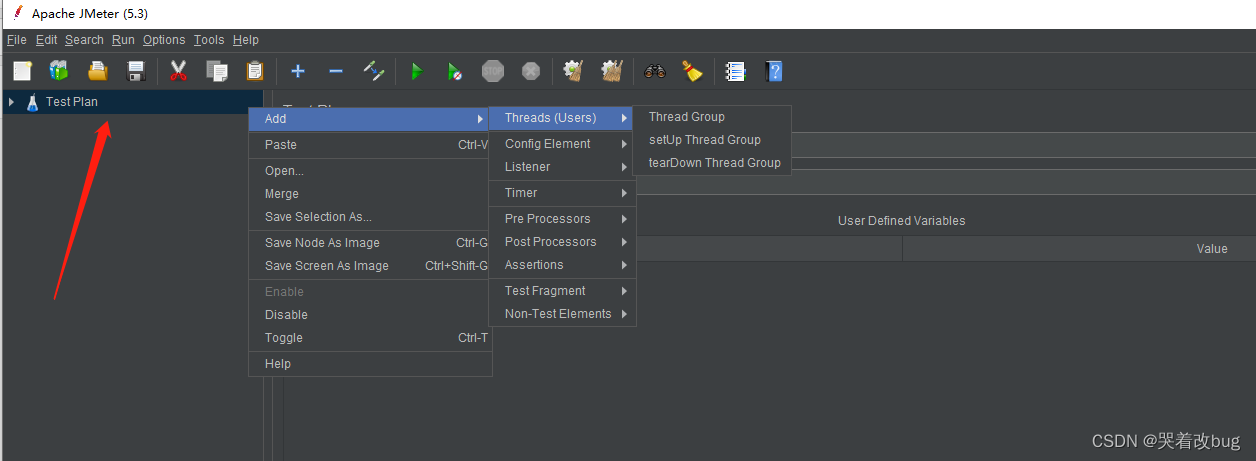This screenshot has height=461, width=1256.
Task: Click the Collapse All minus icon
Action: (336, 71)
